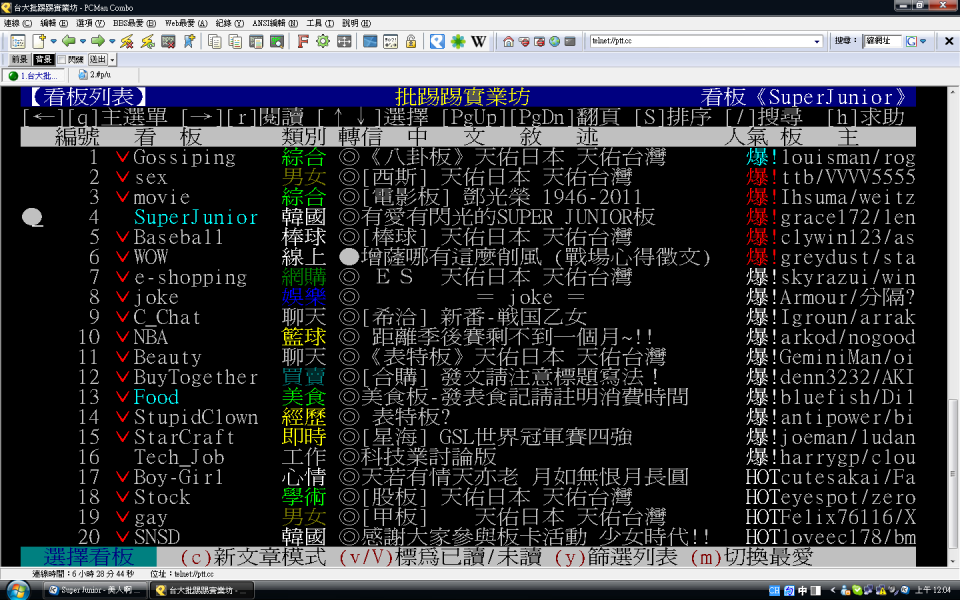Click the 前景 foreground color button
The height and width of the screenshot is (600, 960).
[x=20, y=59]
